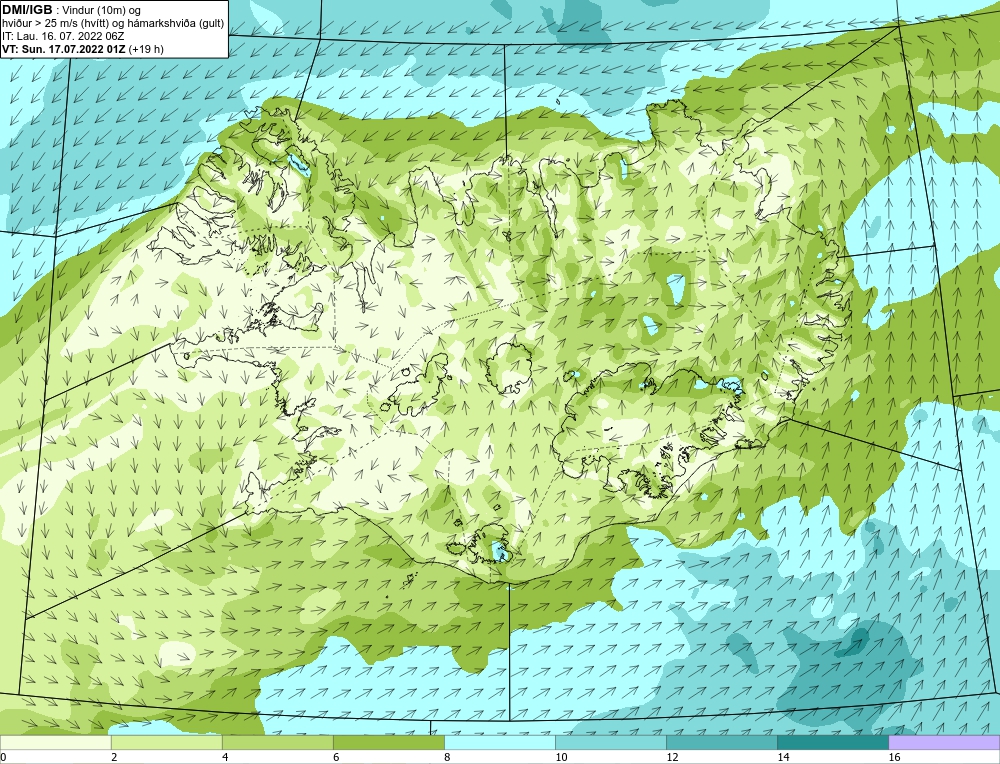This screenshot has height=764, width=1000.
Task: Click the 10–12 m/s teal legend swatch
Action: pyautogui.click(x=610, y=742)
